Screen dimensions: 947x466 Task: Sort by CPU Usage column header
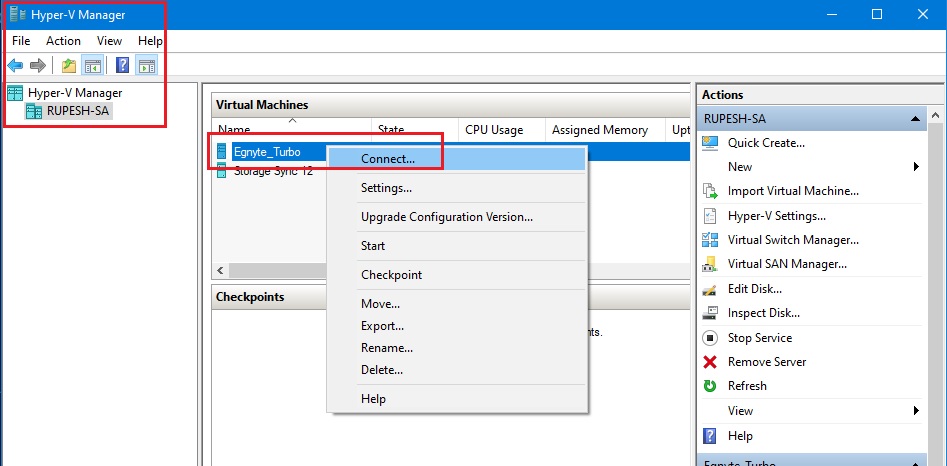[501, 129]
